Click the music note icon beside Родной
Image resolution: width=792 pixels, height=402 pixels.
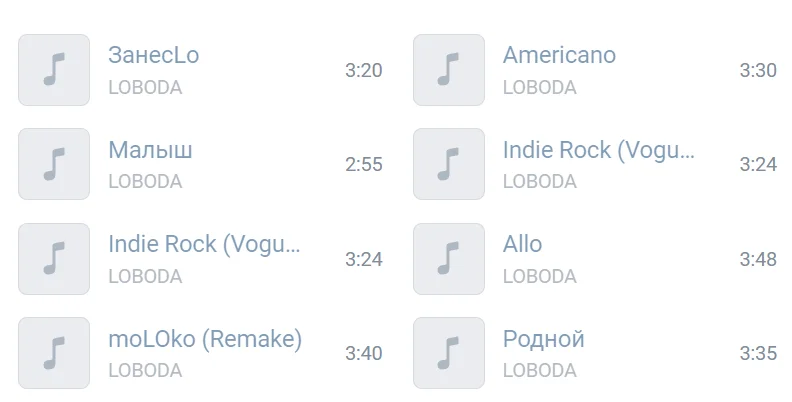pos(449,353)
